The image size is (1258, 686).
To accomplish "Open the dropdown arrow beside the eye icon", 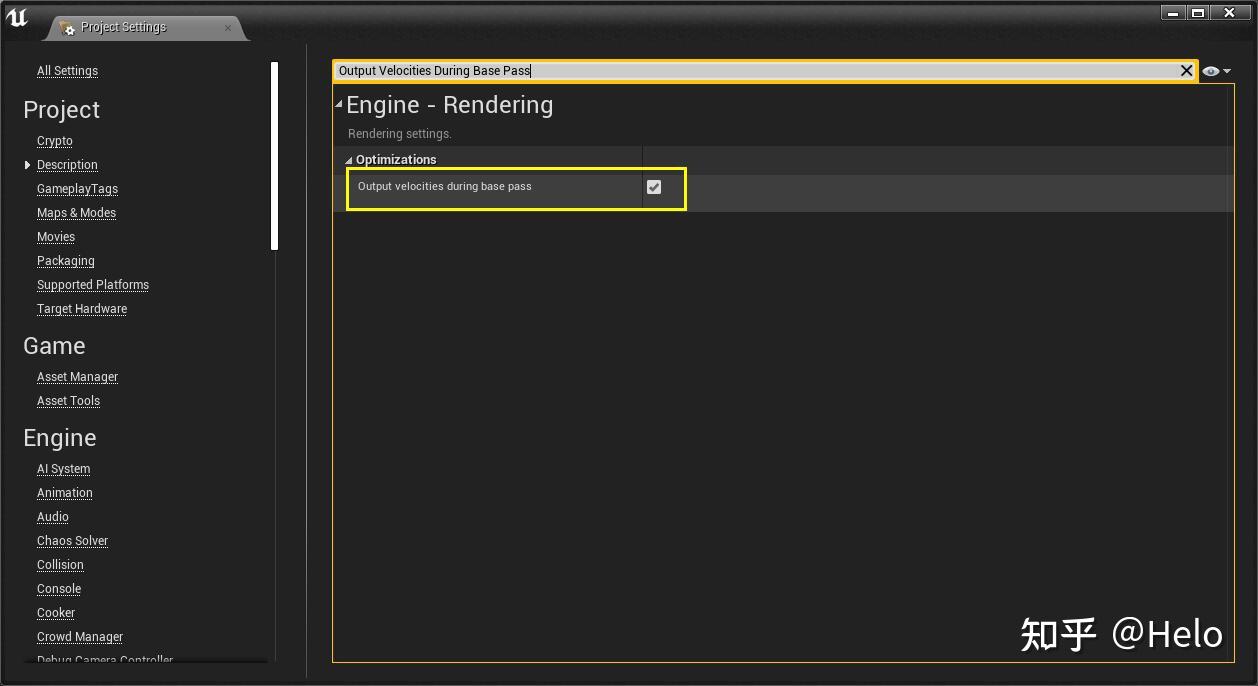I will (x=1227, y=71).
